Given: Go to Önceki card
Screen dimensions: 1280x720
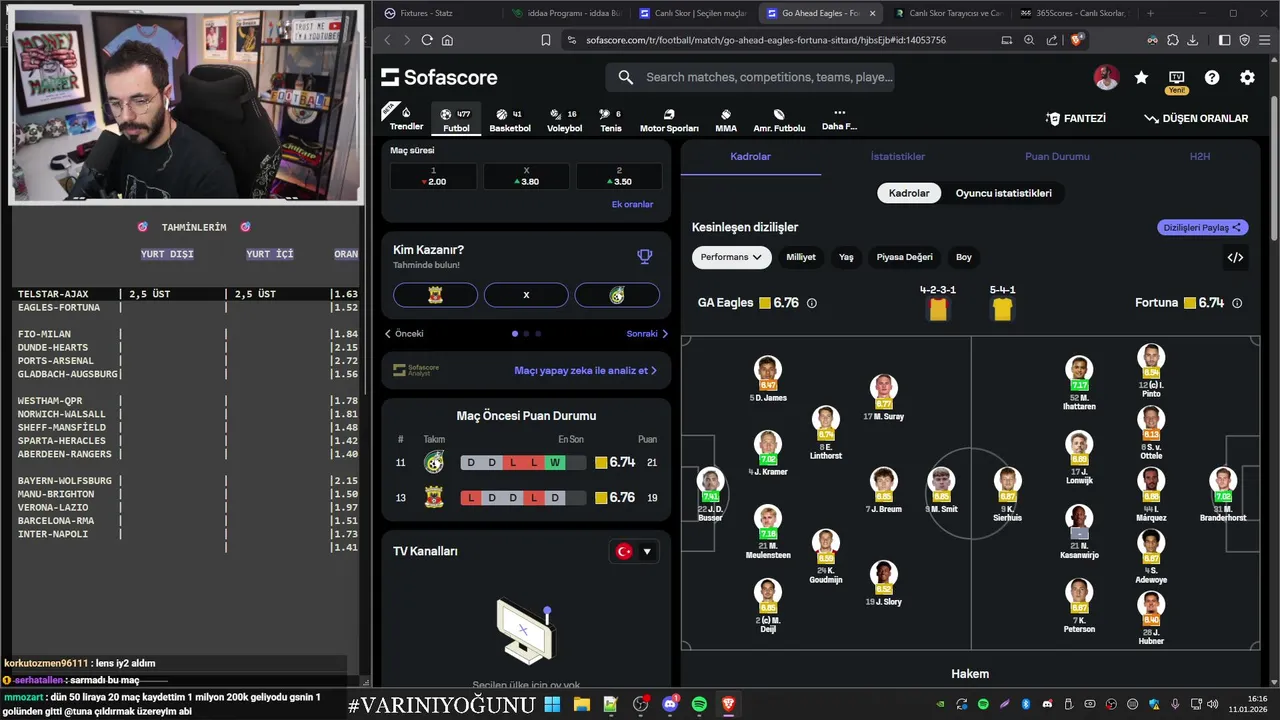Looking at the screenshot, I should (x=404, y=334).
